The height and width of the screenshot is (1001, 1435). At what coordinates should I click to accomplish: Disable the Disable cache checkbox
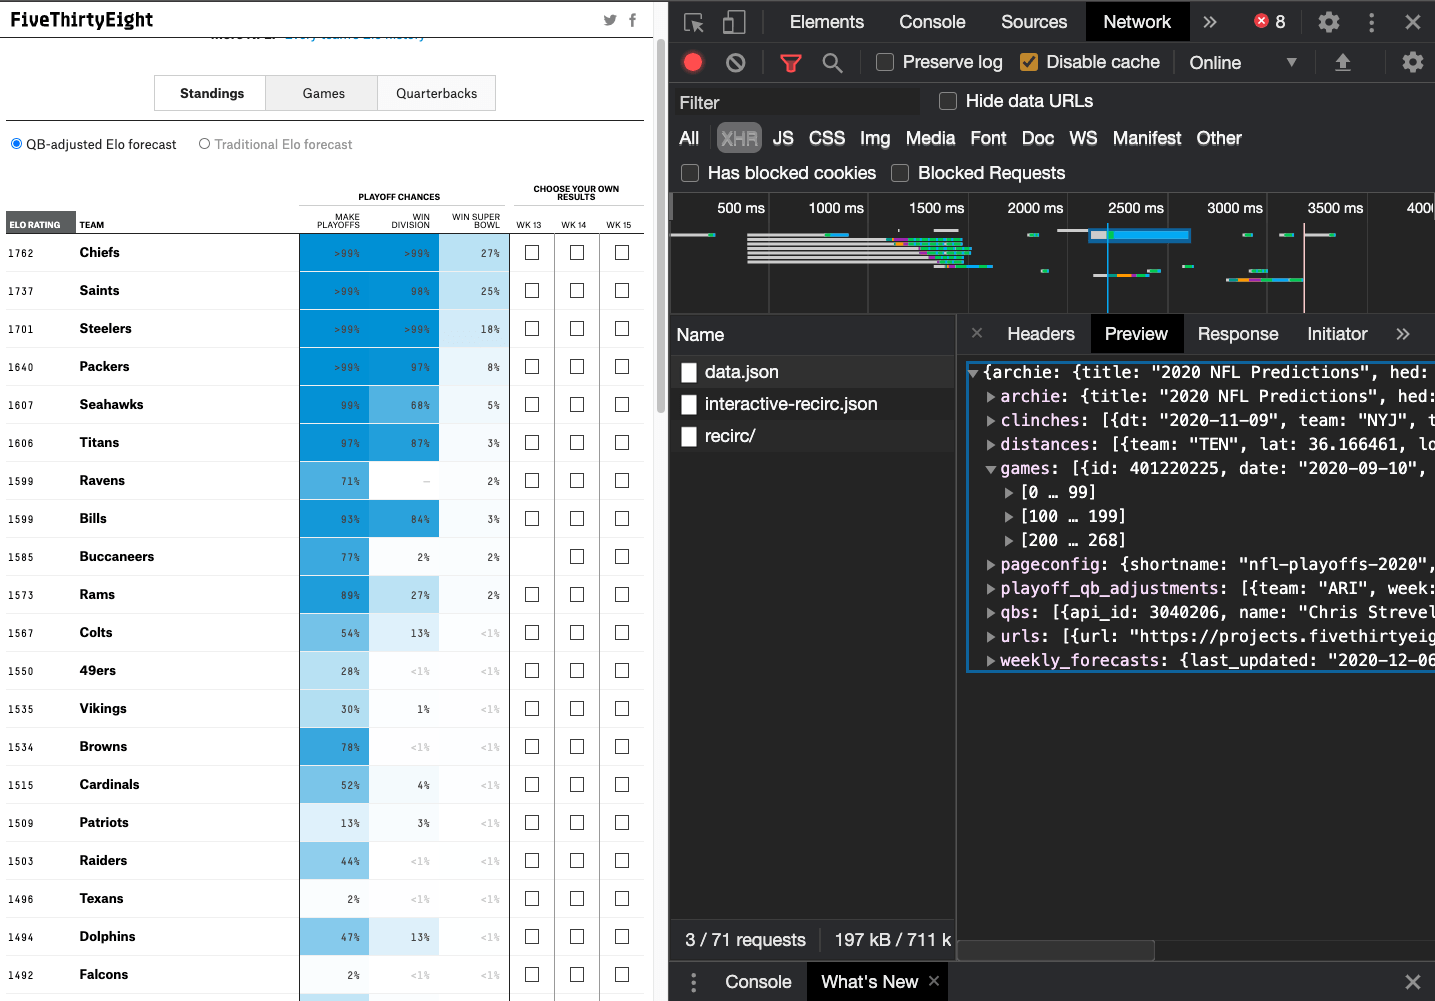(x=1029, y=61)
